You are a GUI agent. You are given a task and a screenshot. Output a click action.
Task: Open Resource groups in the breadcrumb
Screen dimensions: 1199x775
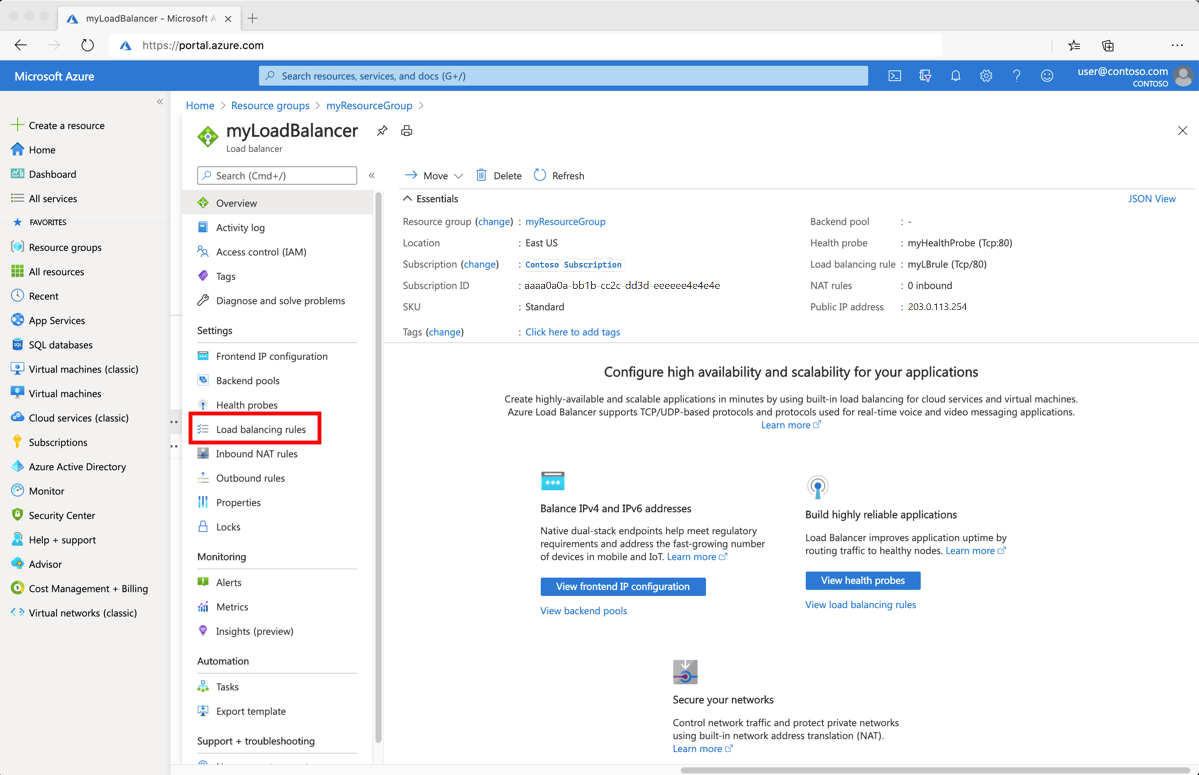[x=270, y=105]
